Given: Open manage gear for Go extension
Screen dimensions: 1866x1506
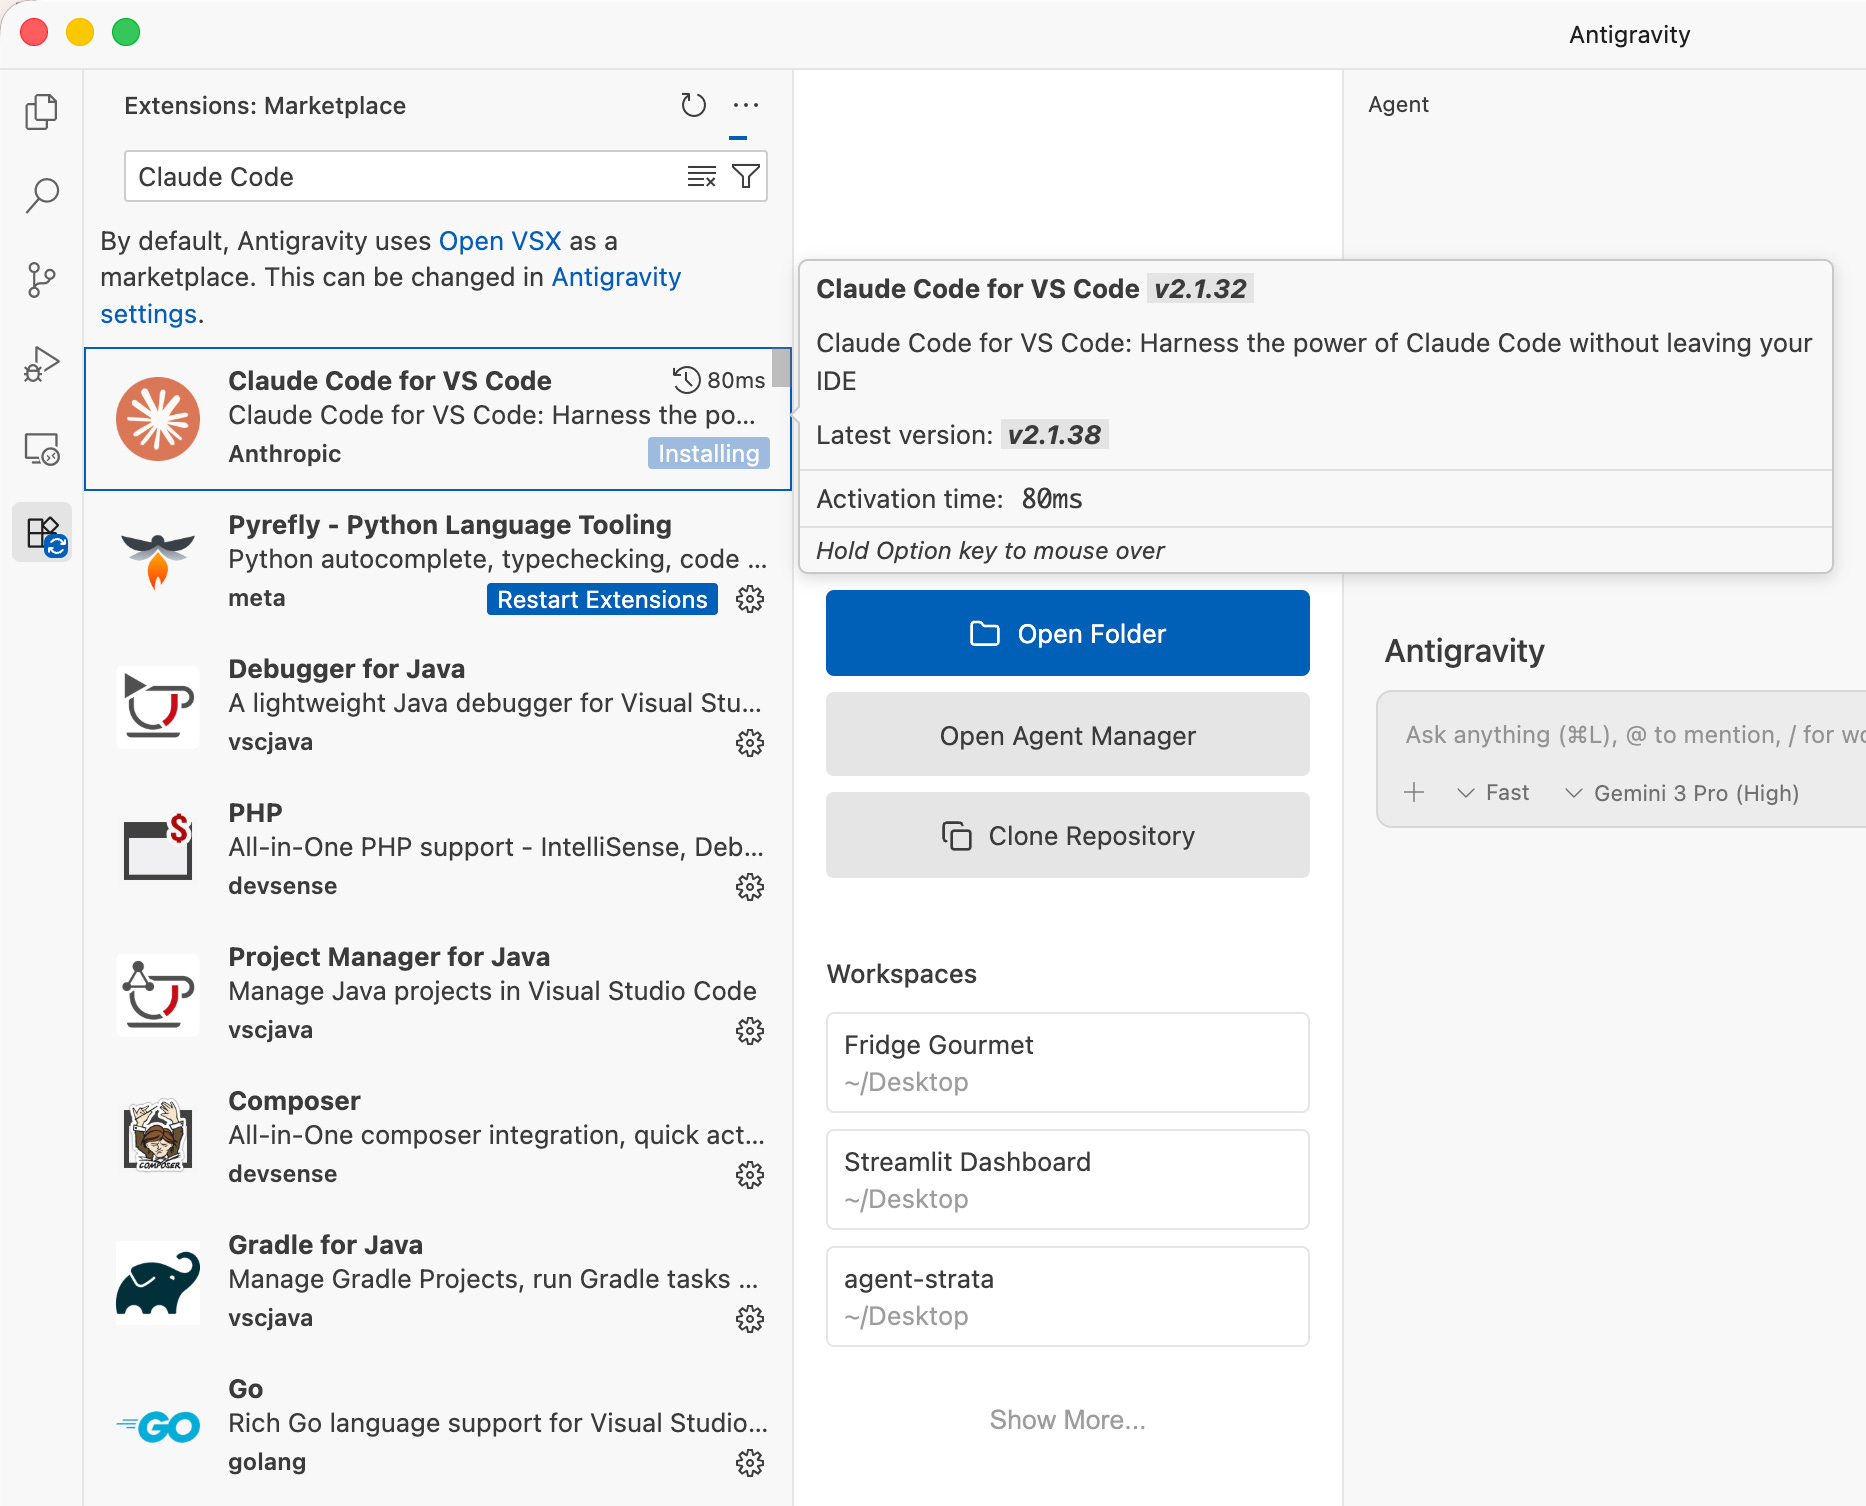Looking at the screenshot, I should point(750,1463).
